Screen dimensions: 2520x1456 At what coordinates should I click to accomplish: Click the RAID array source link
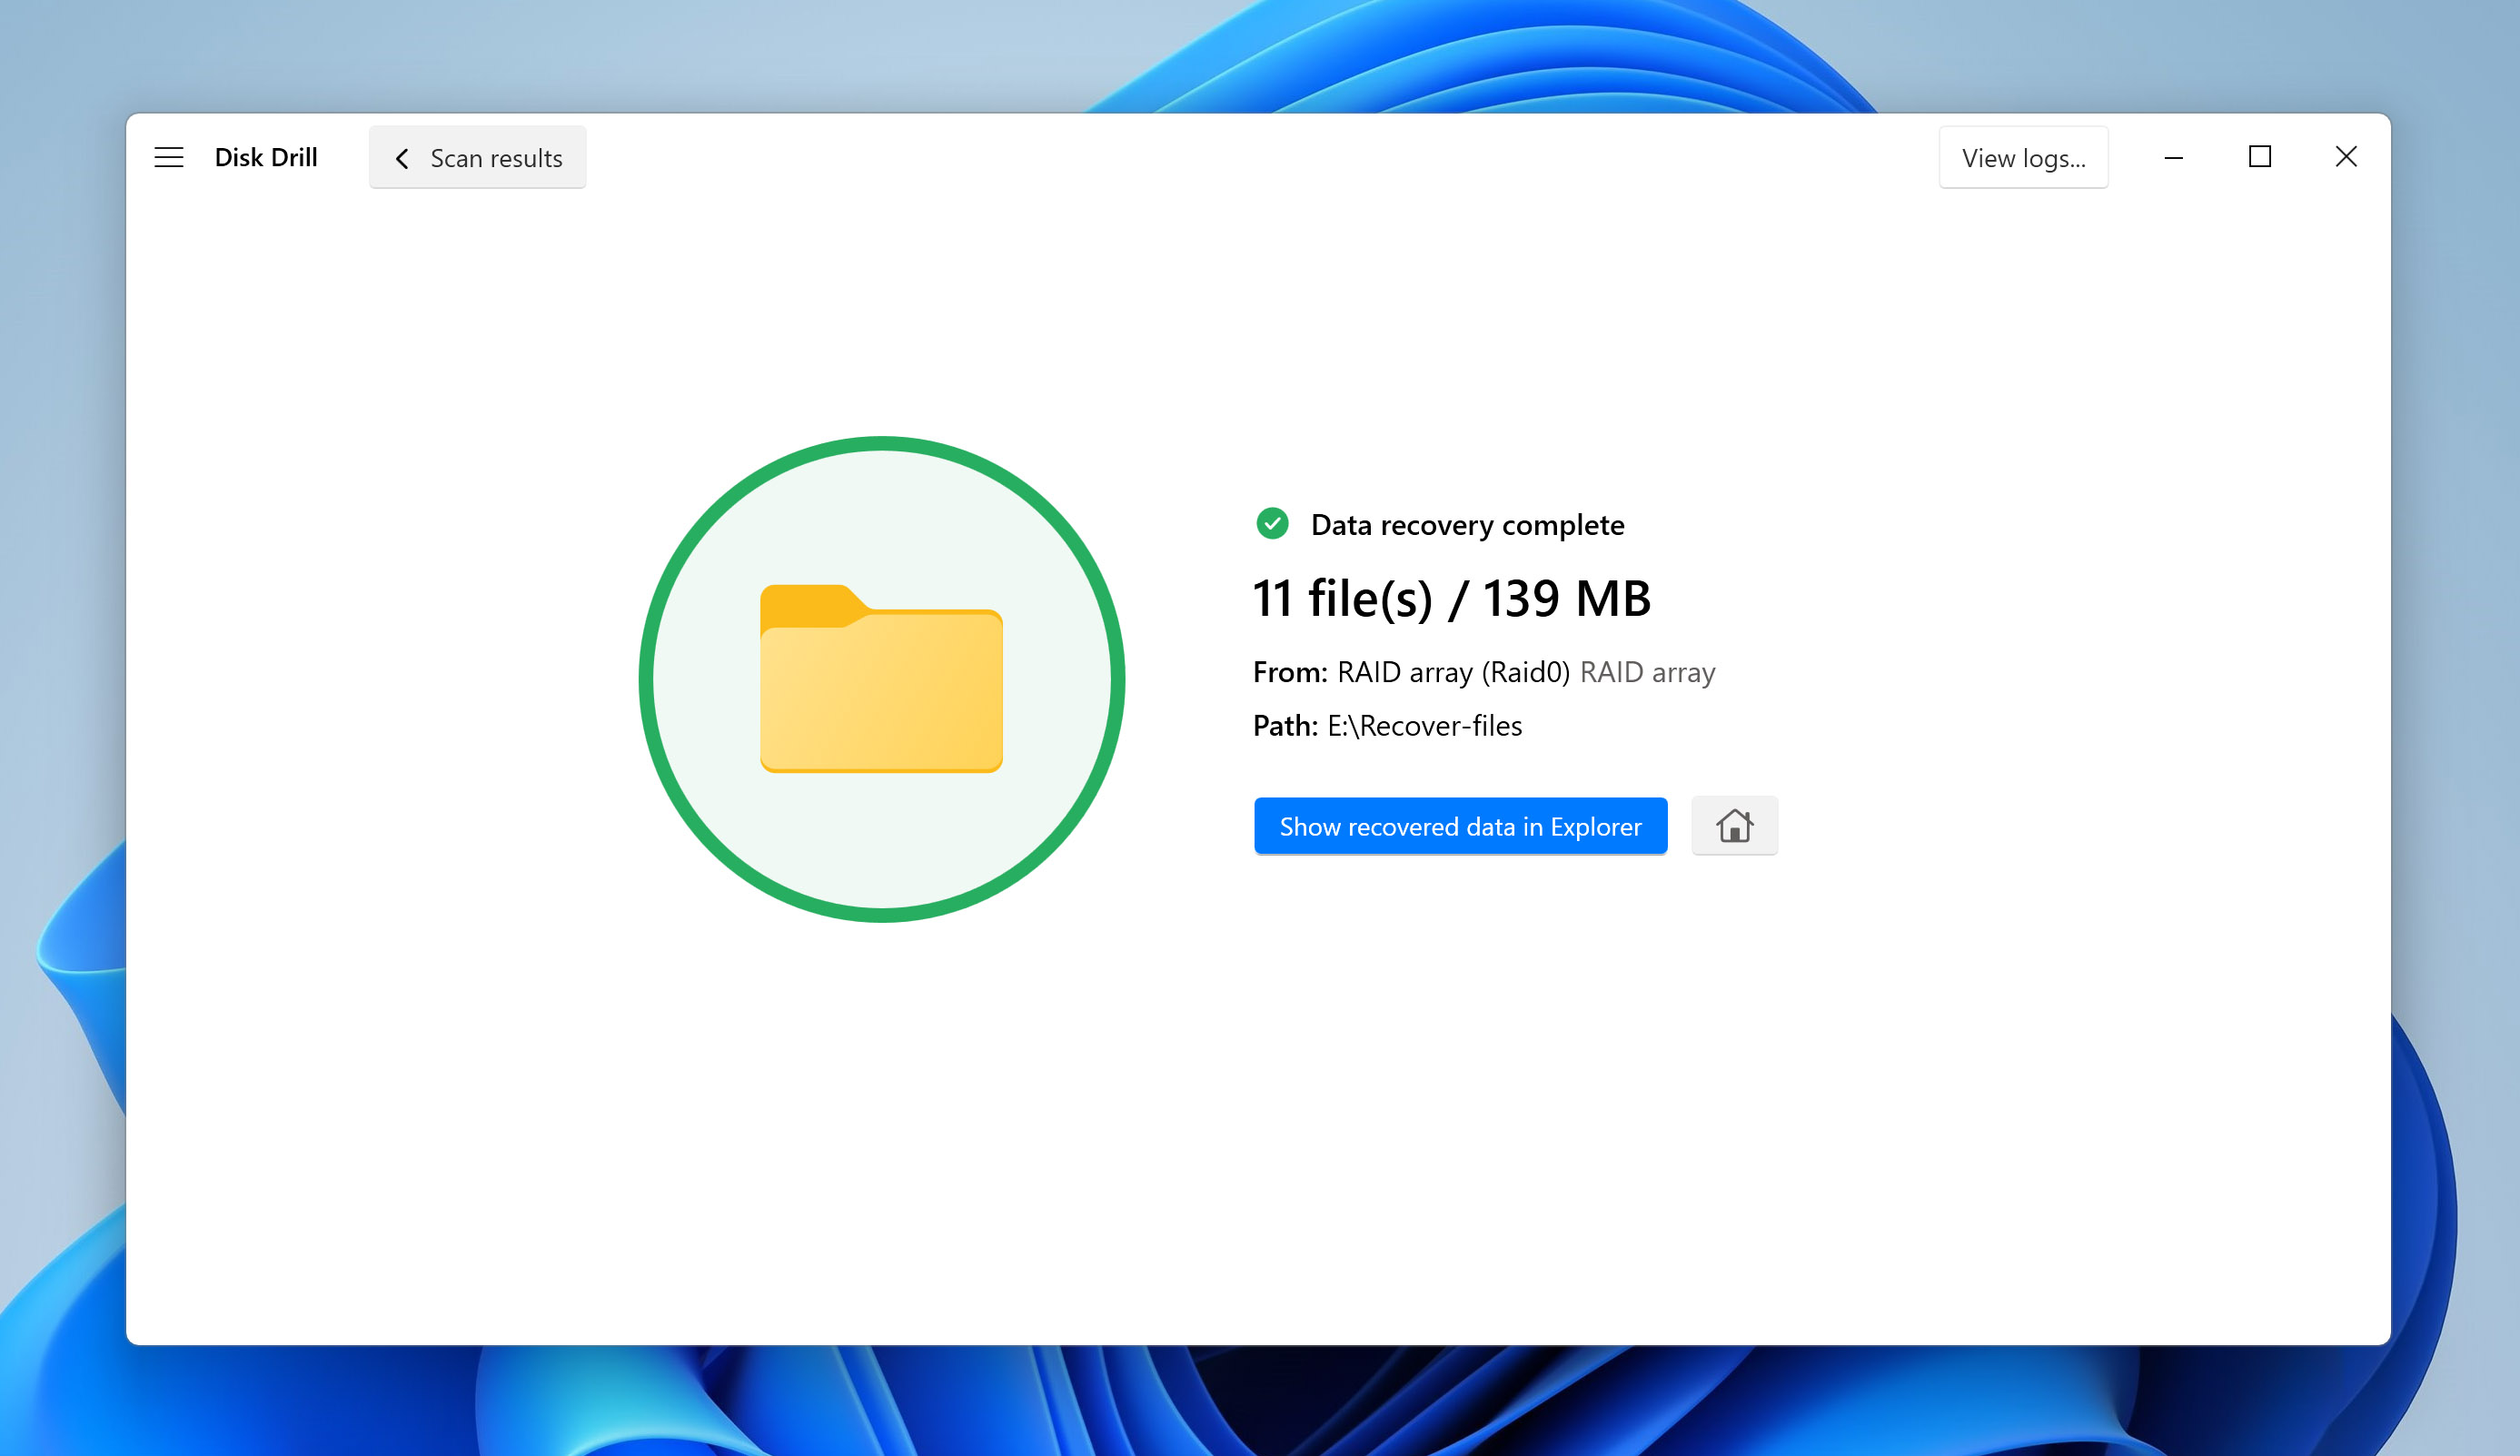[1648, 671]
